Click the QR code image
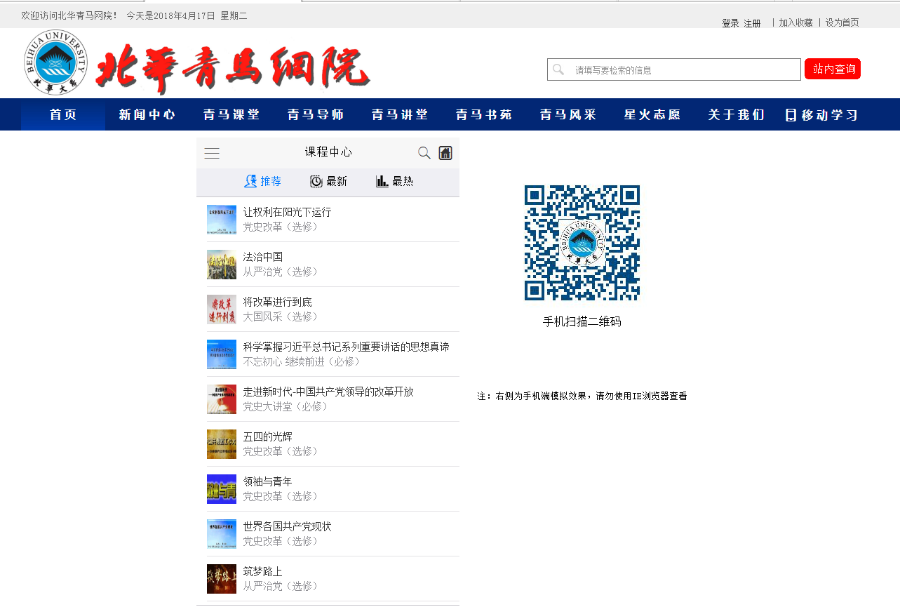 tap(582, 243)
